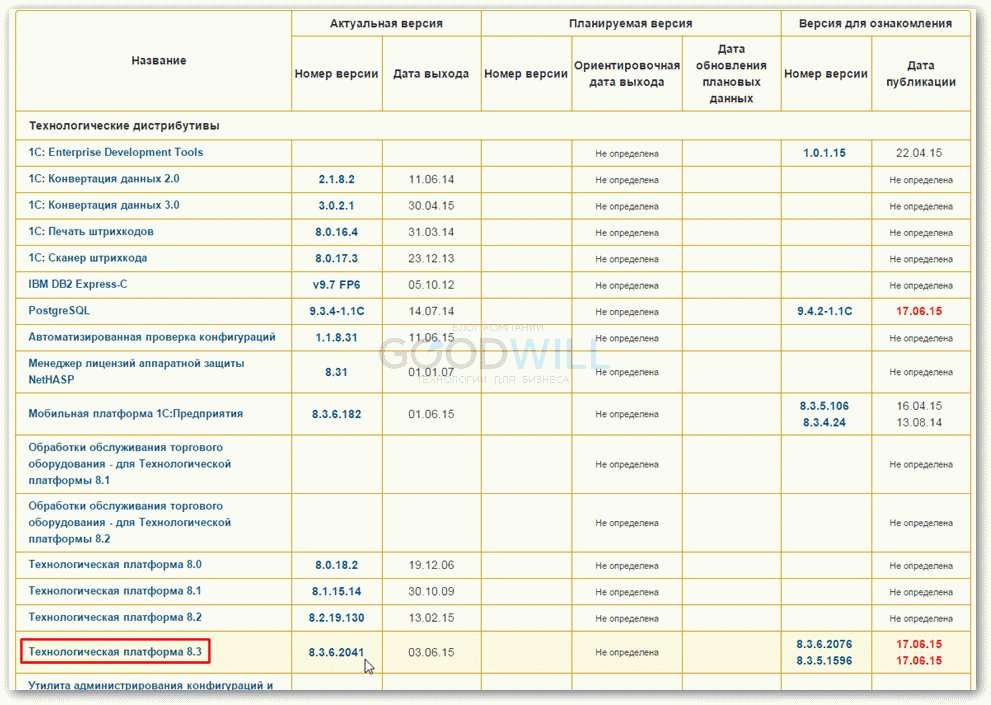Click the Технологические дистрибутивы section header
This screenshot has height=705, width=991.
point(125,126)
